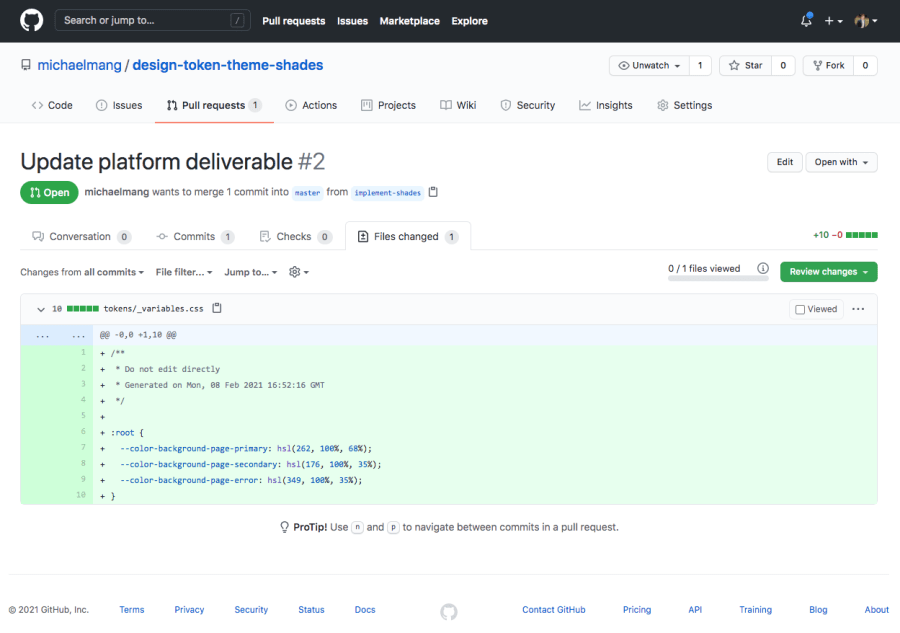Click the implement-shades branch label
This screenshot has height=633, width=900.
pos(387,193)
